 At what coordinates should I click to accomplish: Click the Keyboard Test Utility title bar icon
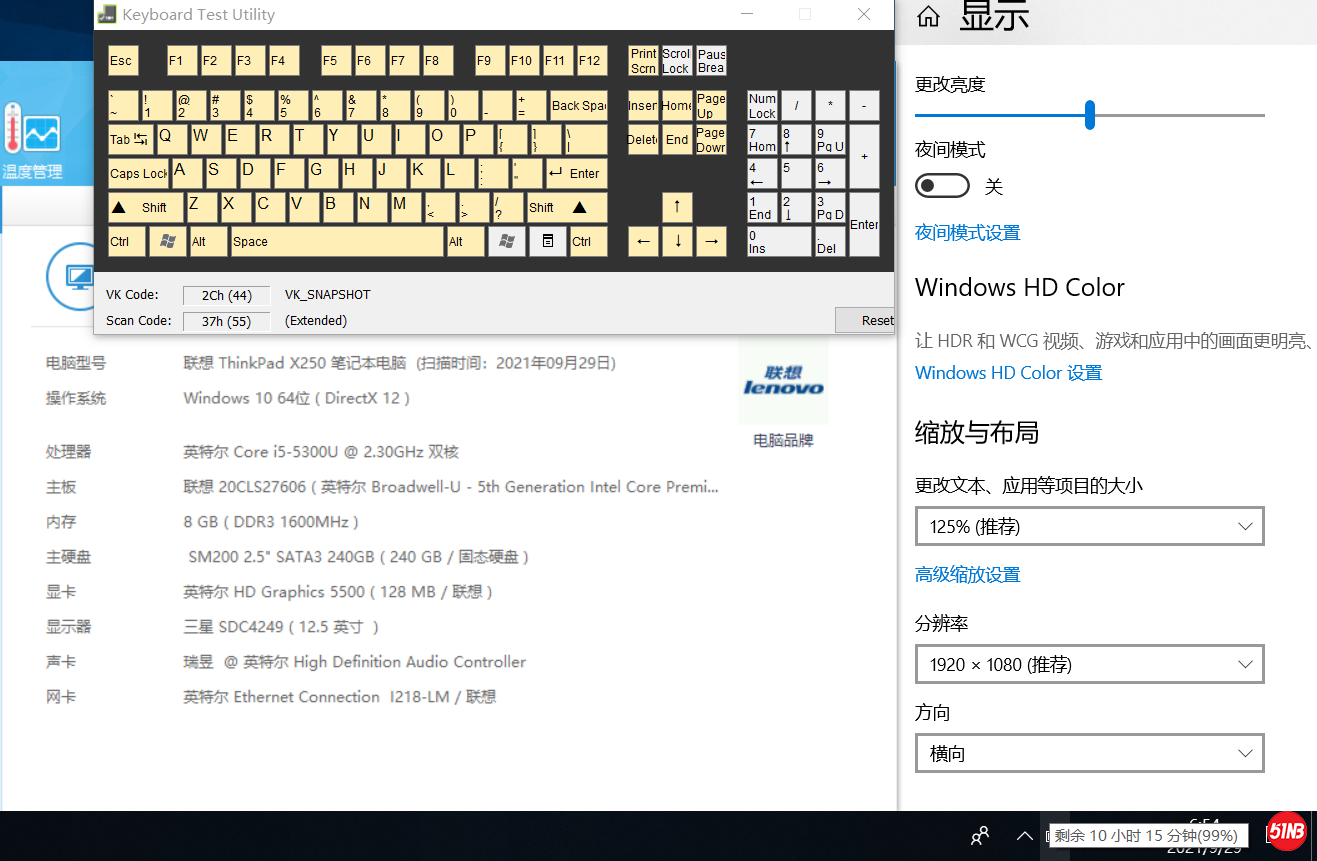coord(106,14)
